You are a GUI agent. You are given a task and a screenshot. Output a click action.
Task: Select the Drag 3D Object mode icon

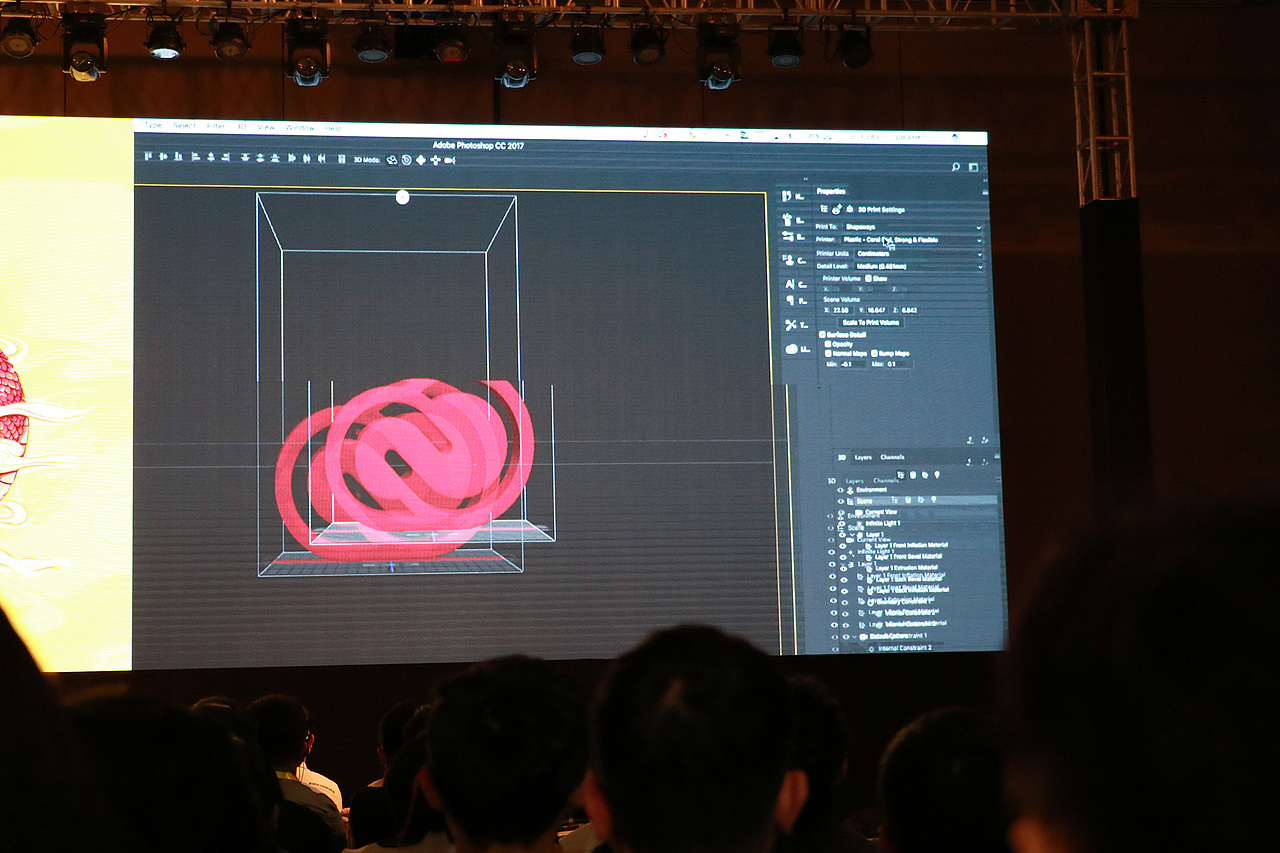coord(420,160)
